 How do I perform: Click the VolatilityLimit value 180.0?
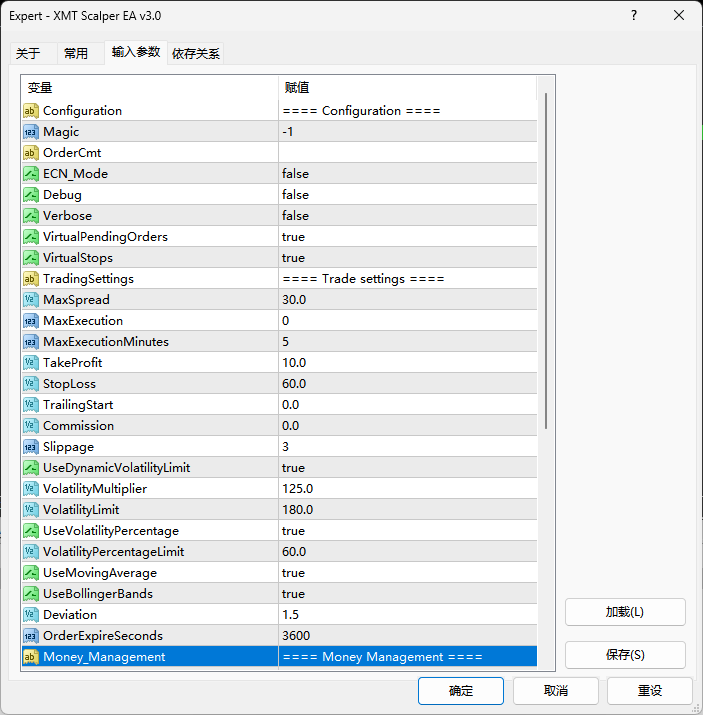coord(298,510)
